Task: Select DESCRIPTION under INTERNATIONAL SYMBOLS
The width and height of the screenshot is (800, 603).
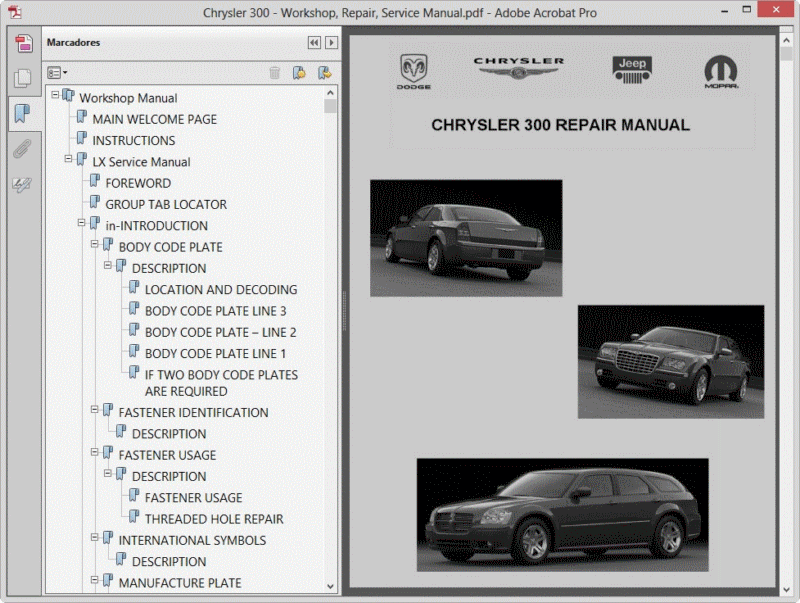Action: 169,562
